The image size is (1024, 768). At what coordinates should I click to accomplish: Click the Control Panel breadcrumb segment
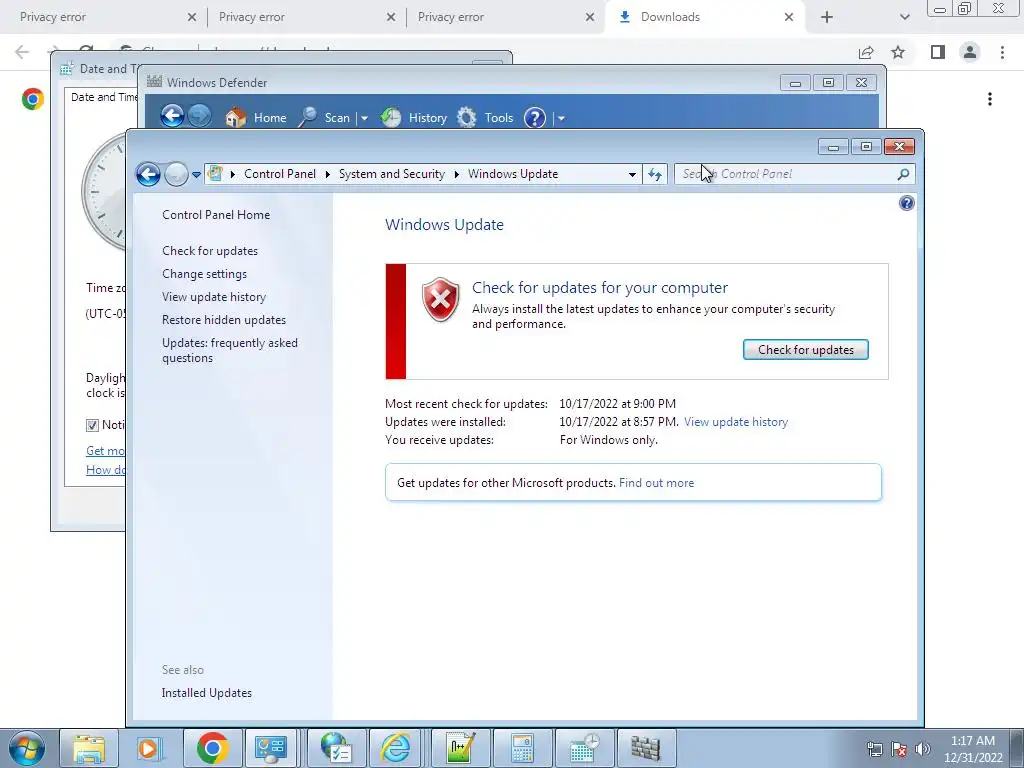[x=280, y=174]
